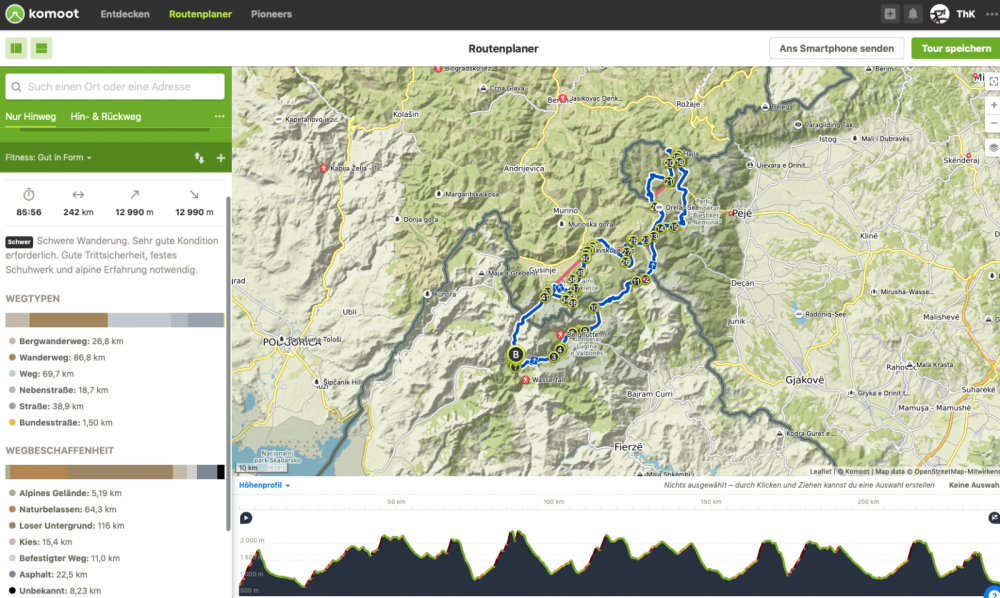Click the Tour speichern button
1000x598 pixels.
(955, 48)
